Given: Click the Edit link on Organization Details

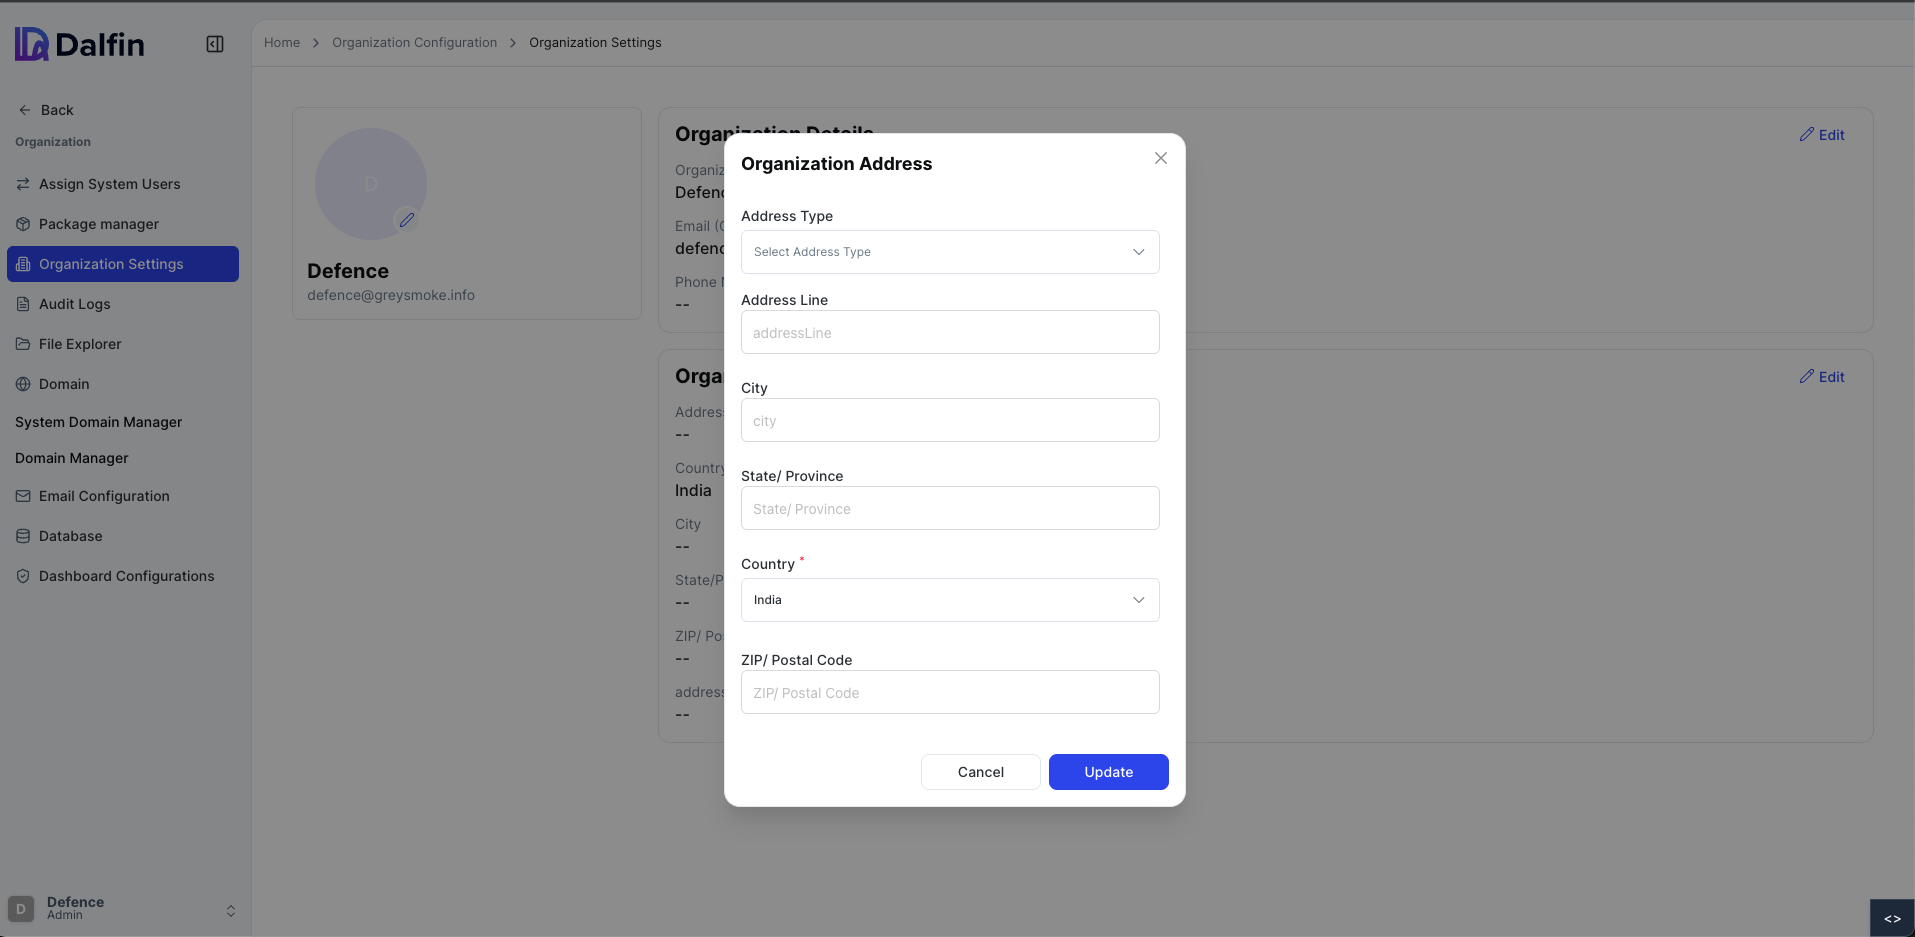Looking at the screenshot, I should point(1821,135).
